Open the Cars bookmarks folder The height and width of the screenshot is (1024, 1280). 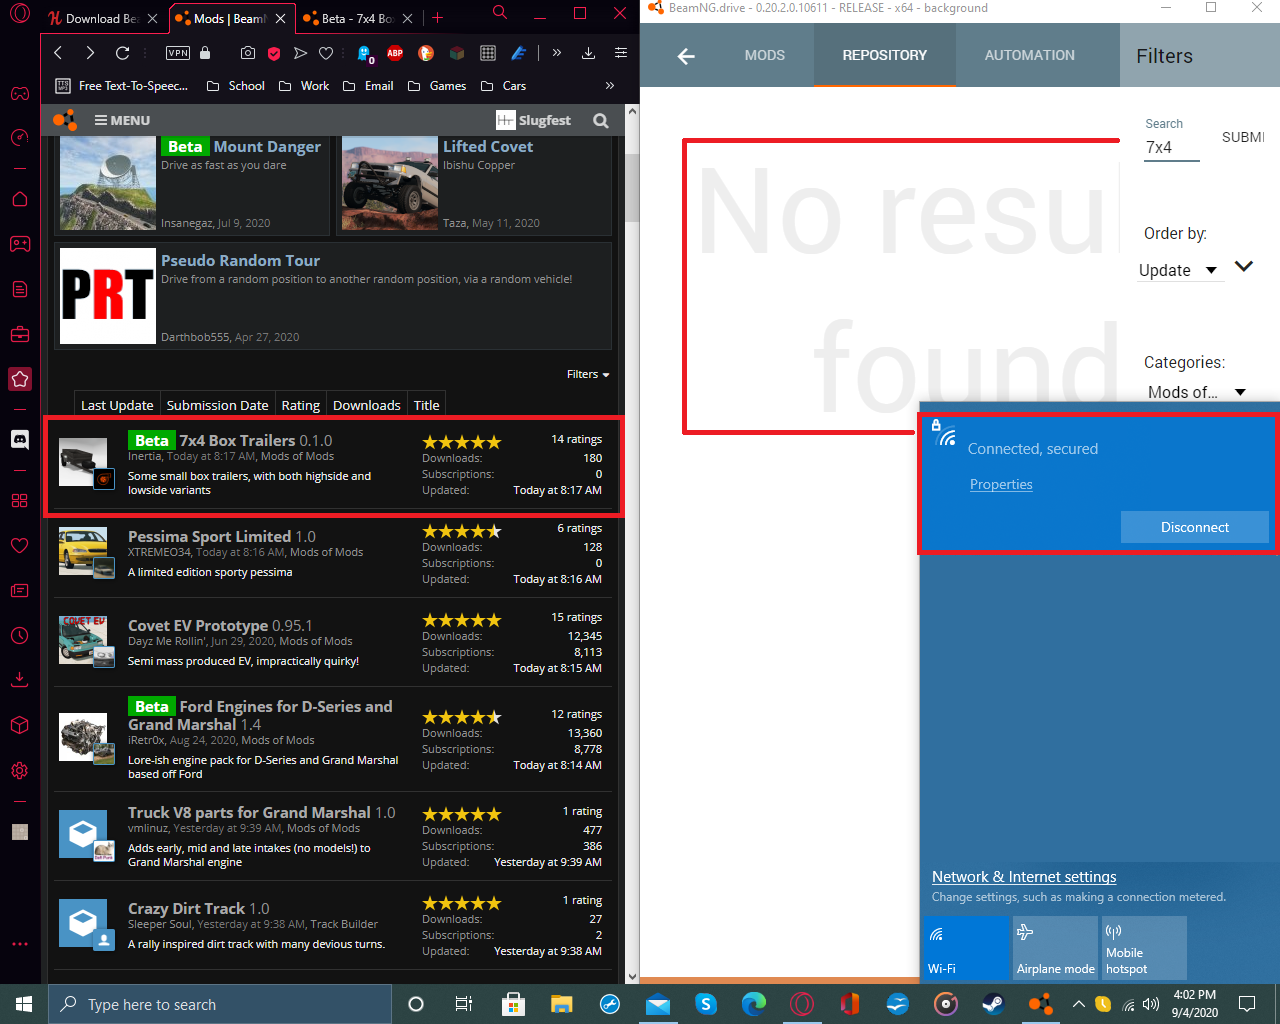click(504, 86)
